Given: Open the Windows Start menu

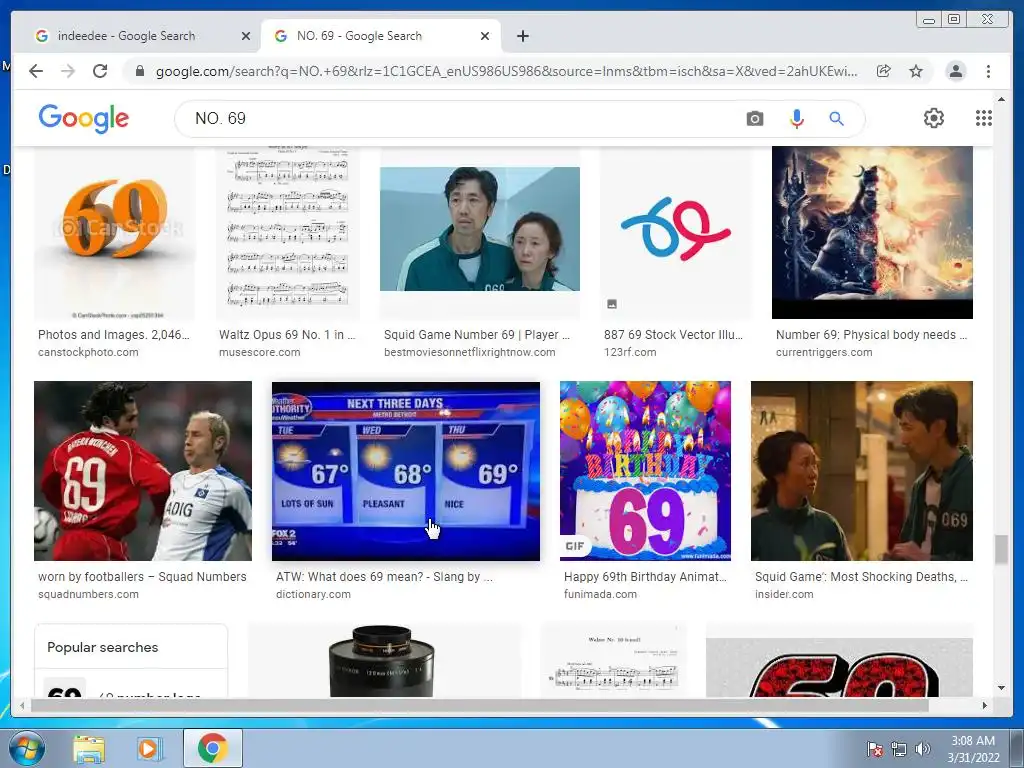Looking at the screenshot, I should pos(26,748).
